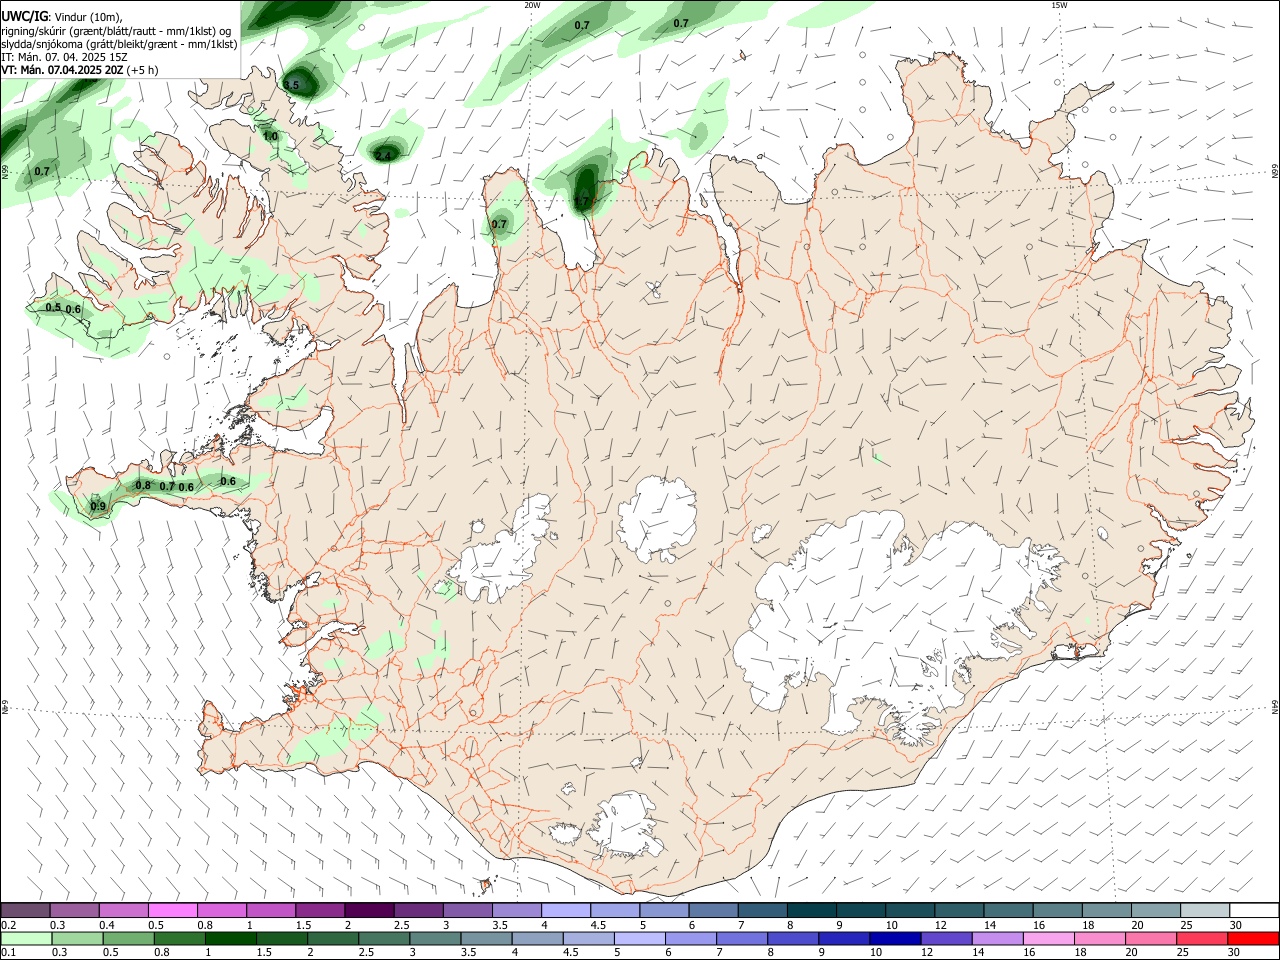Select the pale grey legend swatch labeled 25

click(x=1204, y=910)
